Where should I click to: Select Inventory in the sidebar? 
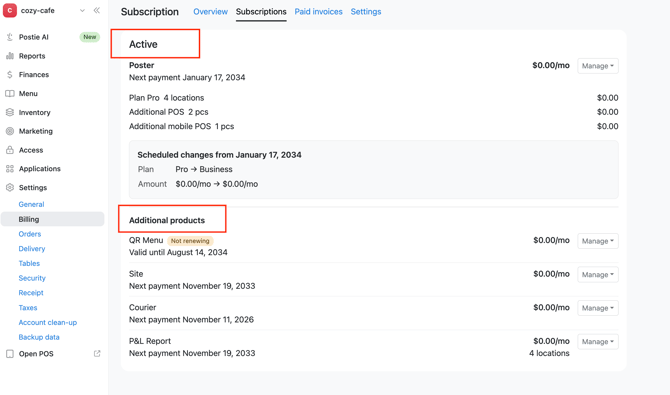pos(35,112)
